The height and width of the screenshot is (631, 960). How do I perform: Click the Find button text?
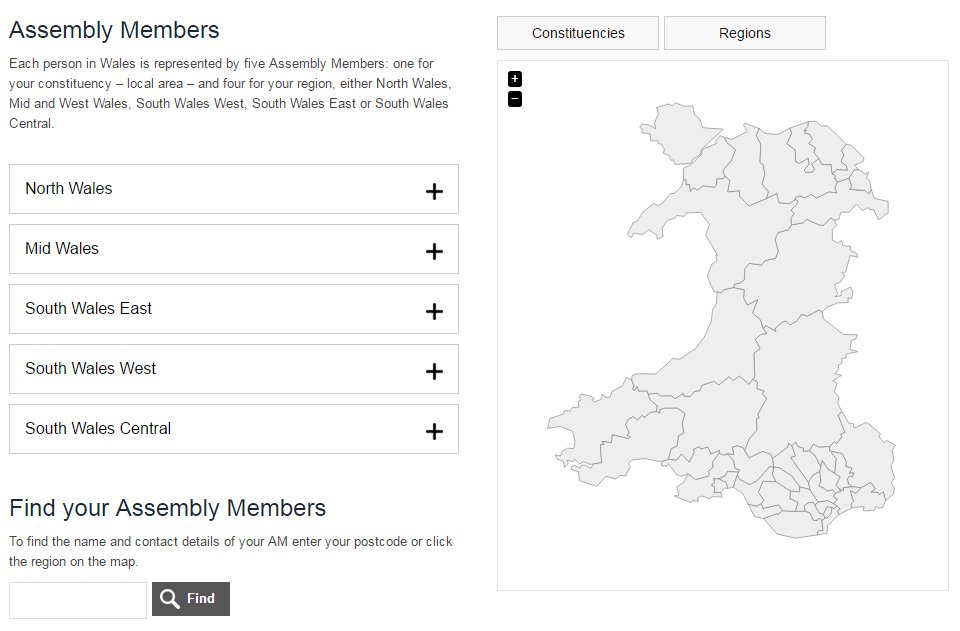click(x=201, y=599)
